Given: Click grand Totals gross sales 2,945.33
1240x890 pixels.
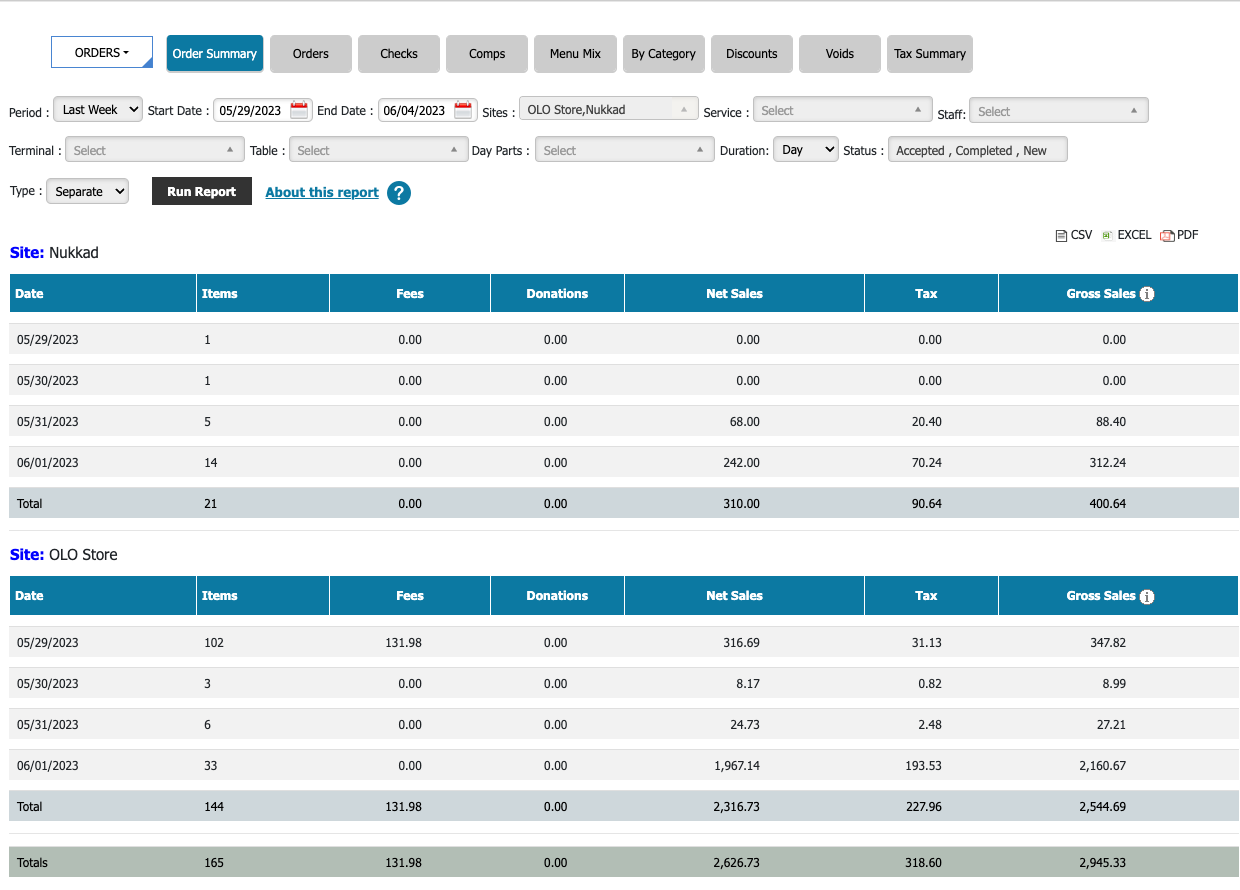Looking at the screenshot, I should click(1102, 863).
